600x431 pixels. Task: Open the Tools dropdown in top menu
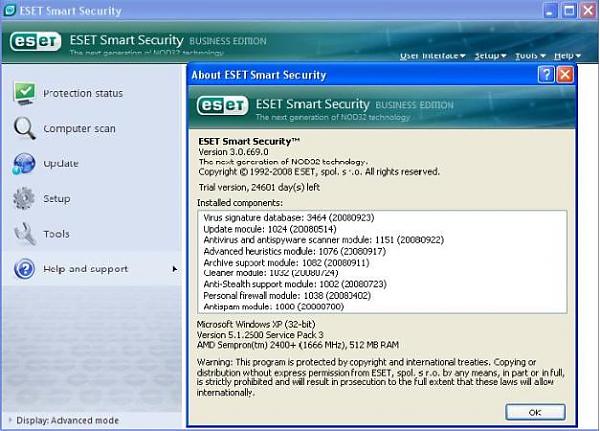(530, 56)
